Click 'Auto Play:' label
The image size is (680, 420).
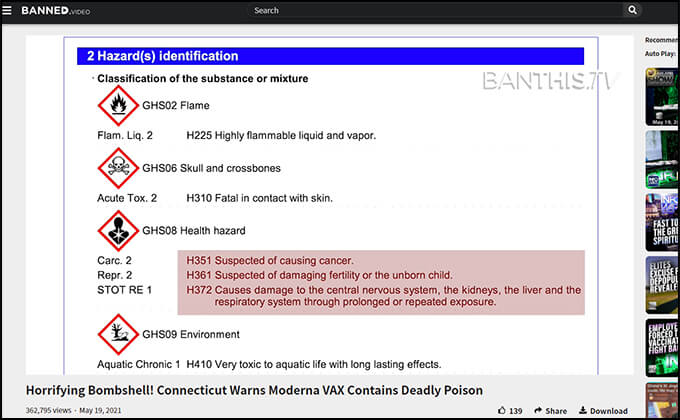point(660,54)
